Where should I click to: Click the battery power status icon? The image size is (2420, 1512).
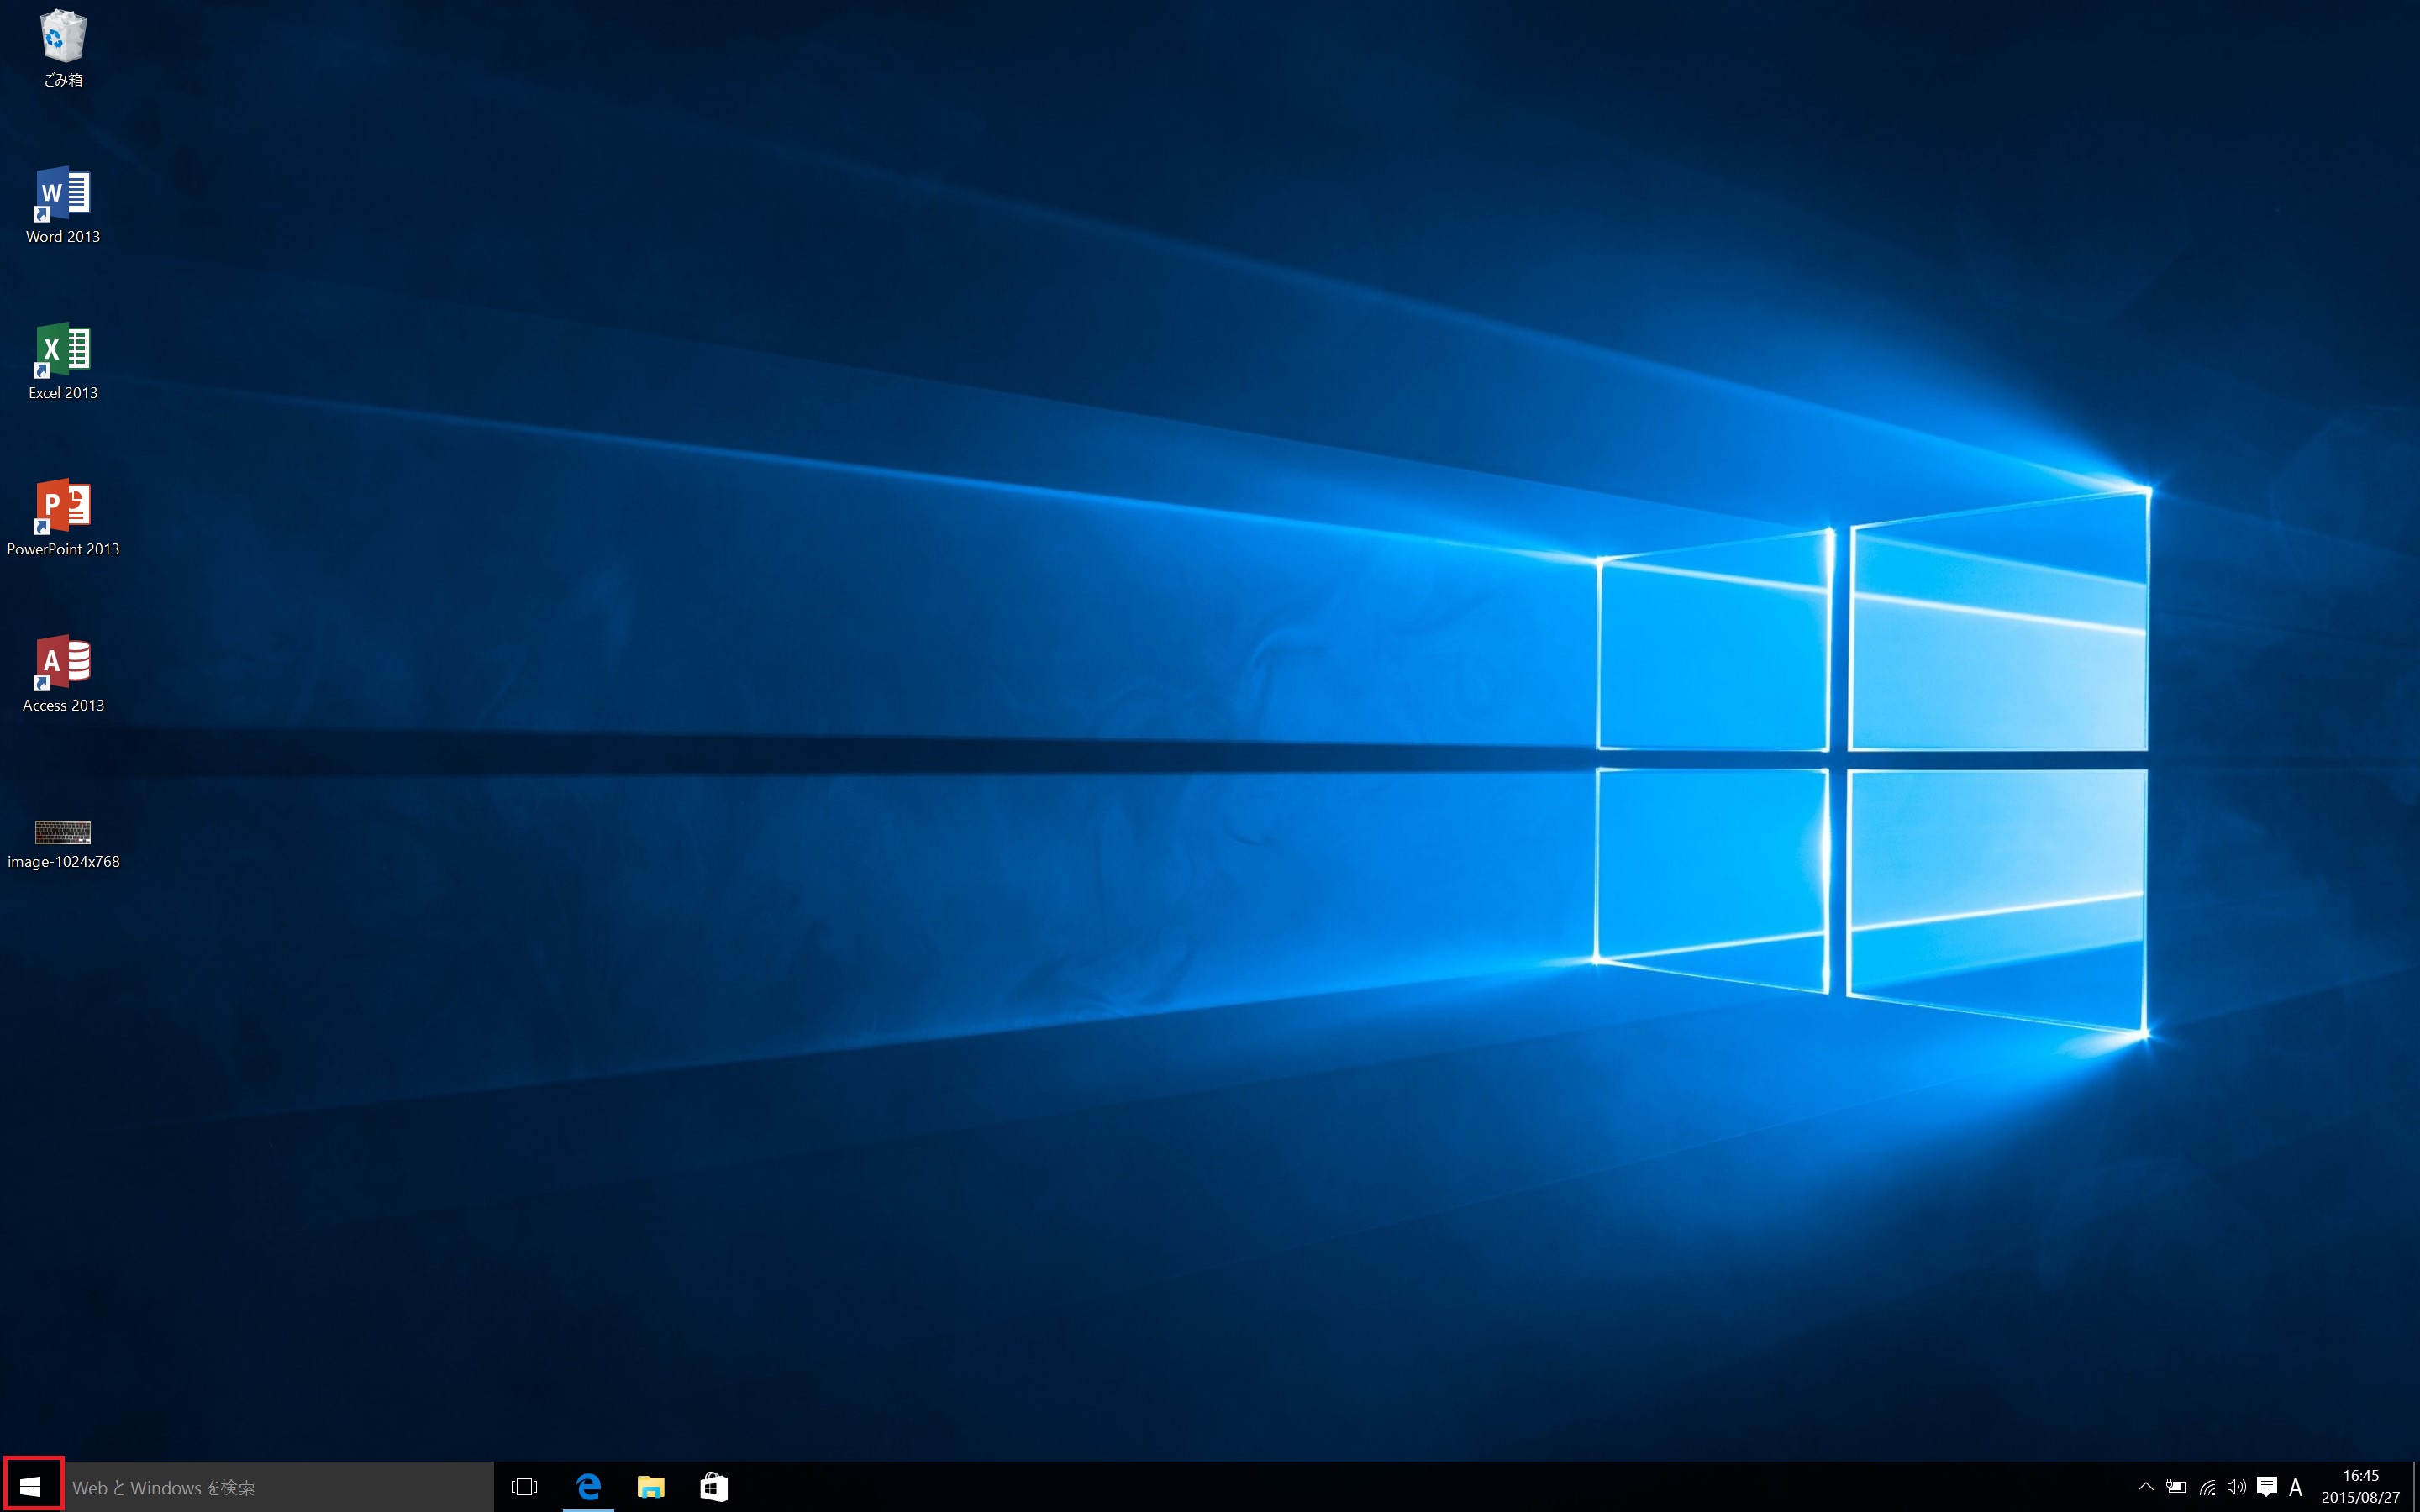point(2176,1487)
